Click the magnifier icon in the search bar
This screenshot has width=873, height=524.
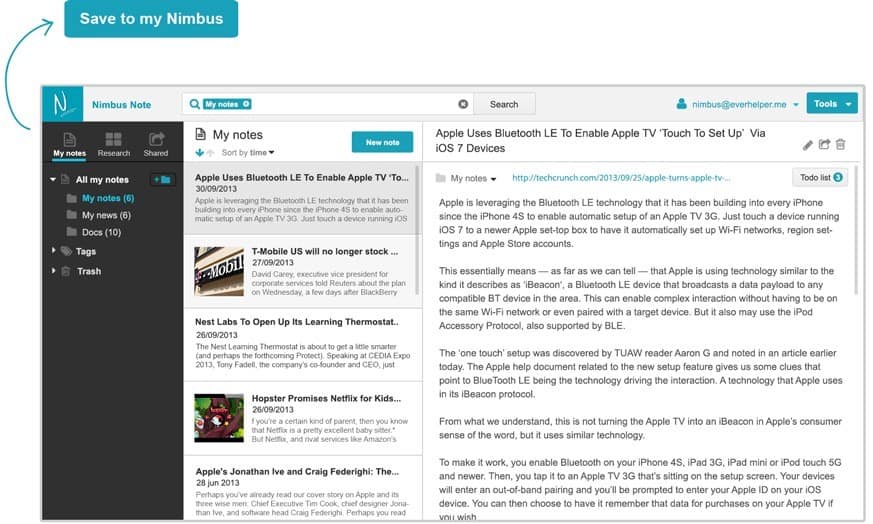click(x=194, y=104)
